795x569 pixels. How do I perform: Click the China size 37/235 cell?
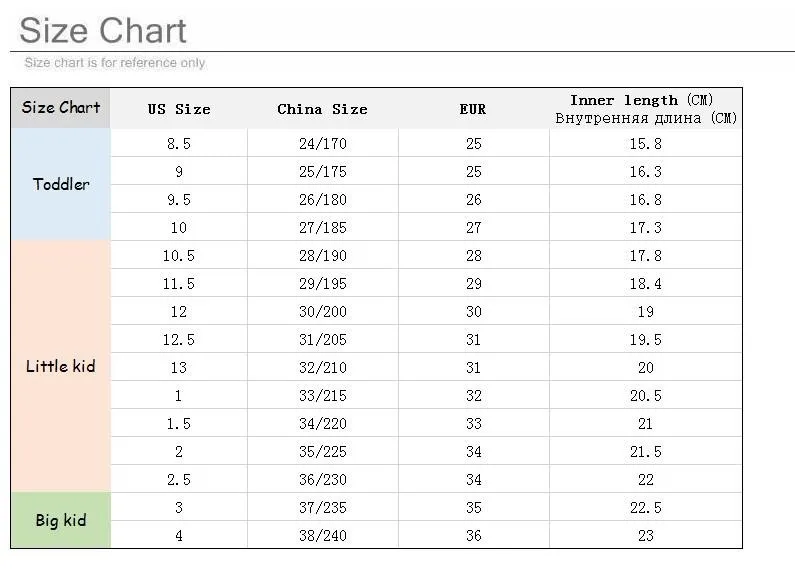322,507
